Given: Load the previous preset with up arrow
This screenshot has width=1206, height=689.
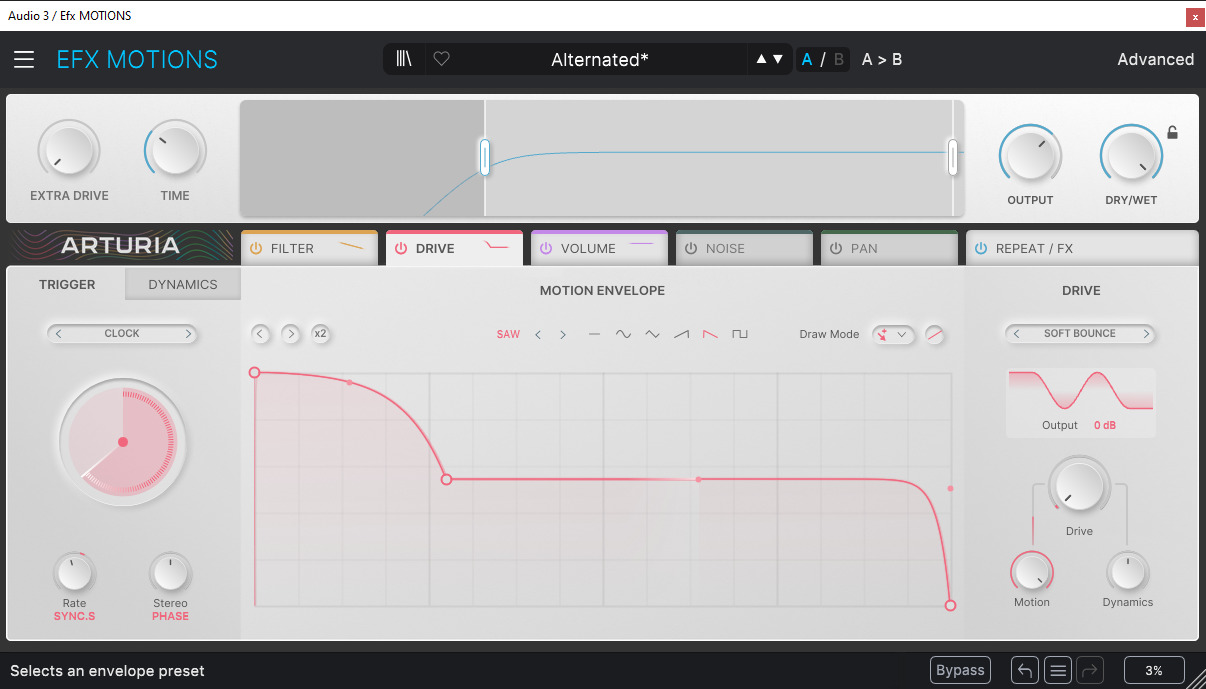Looking at the screenshot, I should pos(761,59).
